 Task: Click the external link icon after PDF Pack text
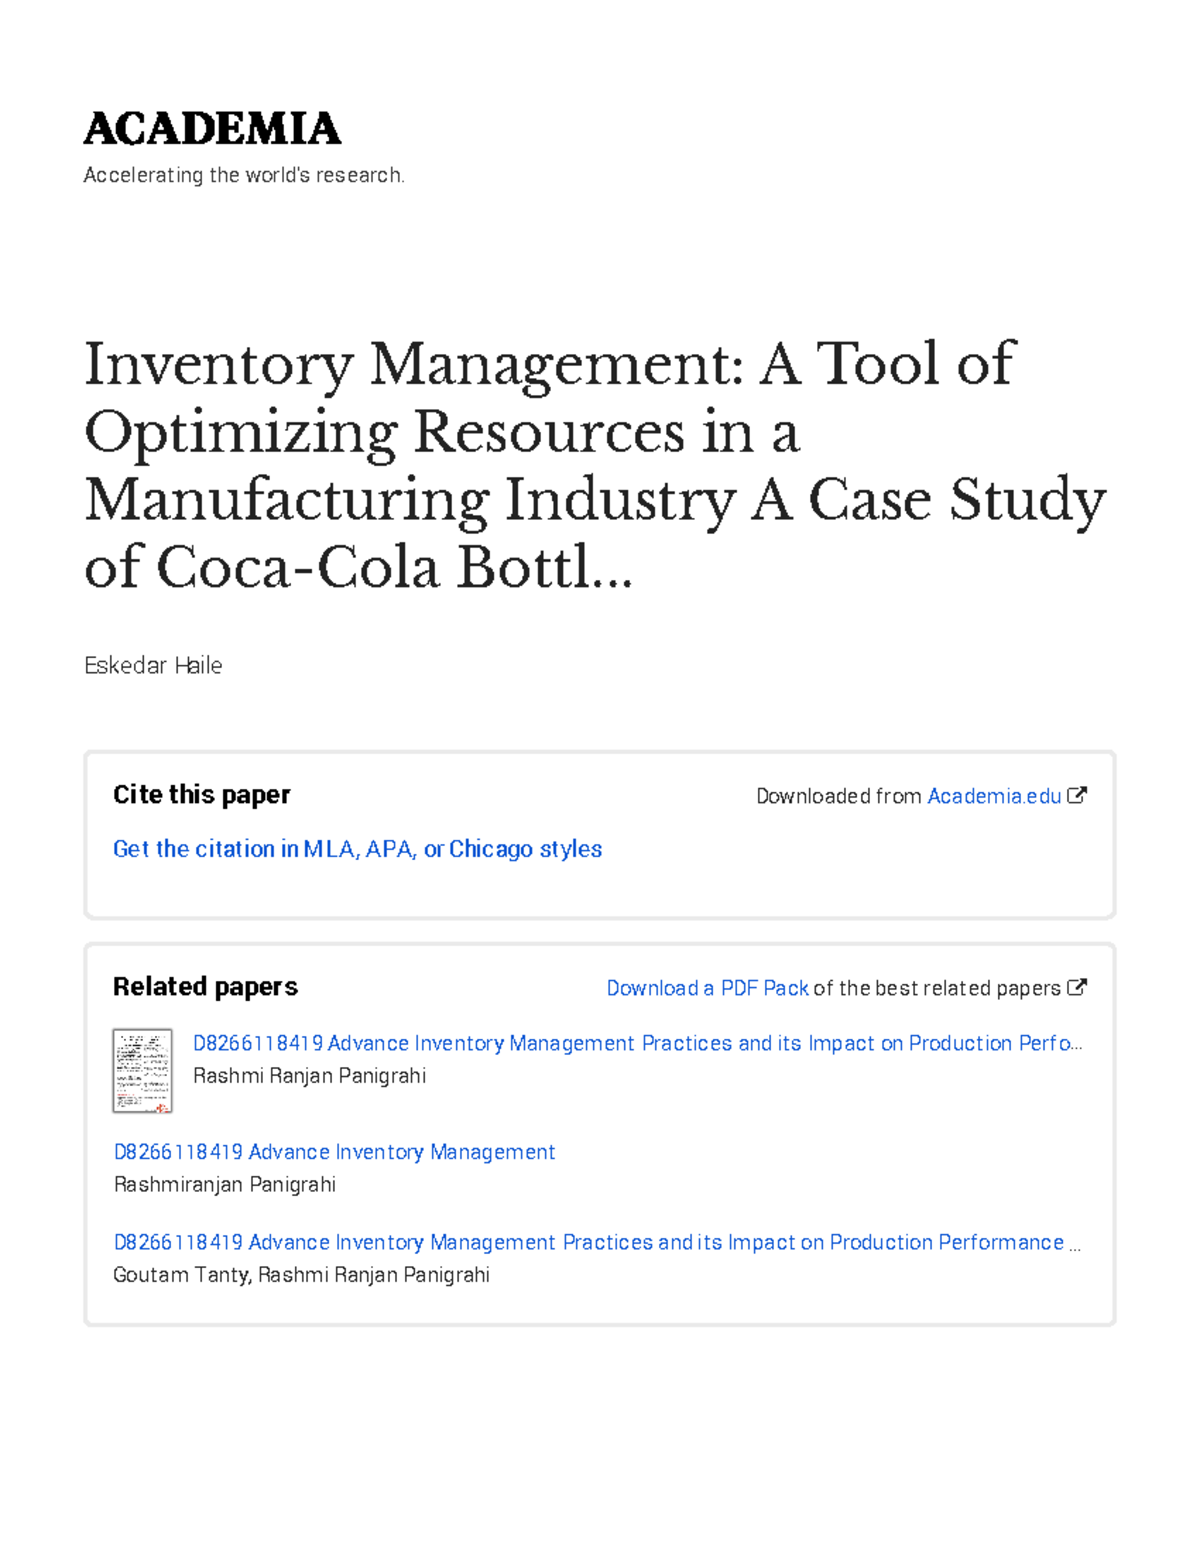pyautogui.click(x=1078, y=988)
